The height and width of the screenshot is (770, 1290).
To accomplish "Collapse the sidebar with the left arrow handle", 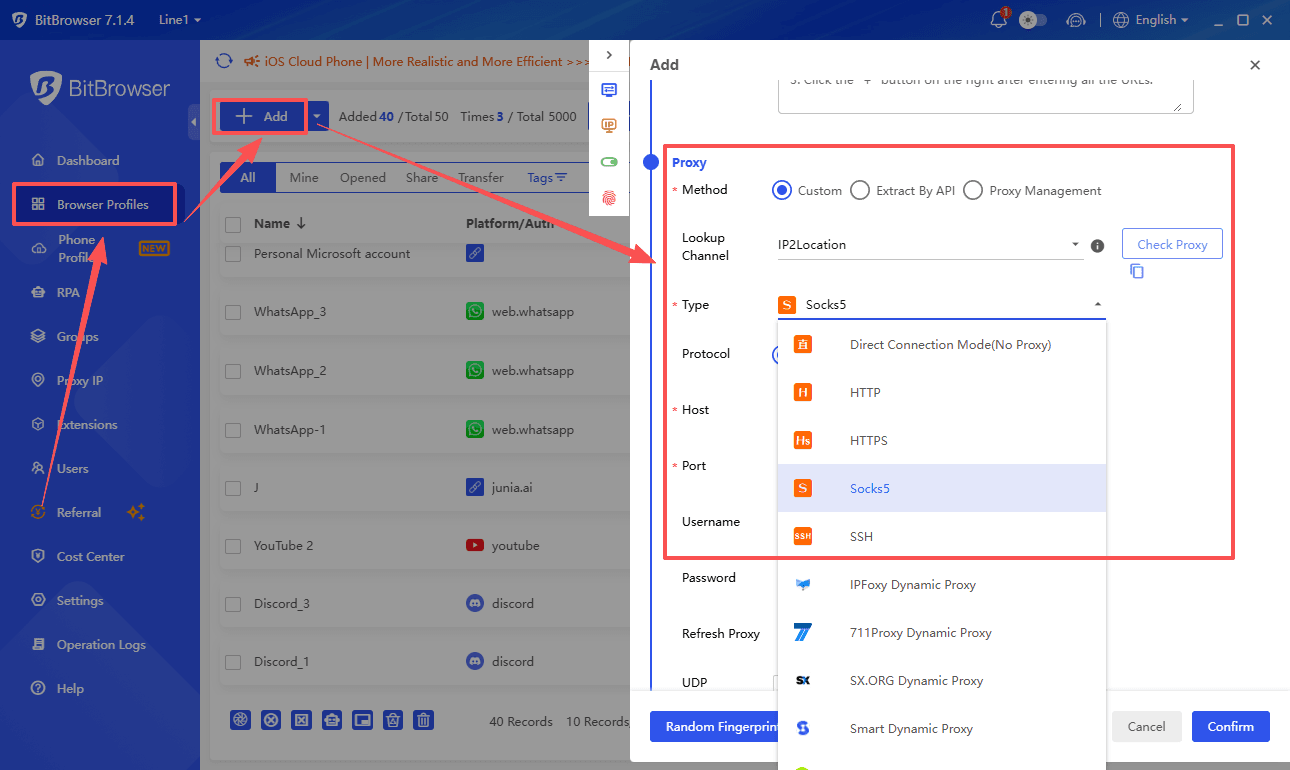I will pos(193,121).
